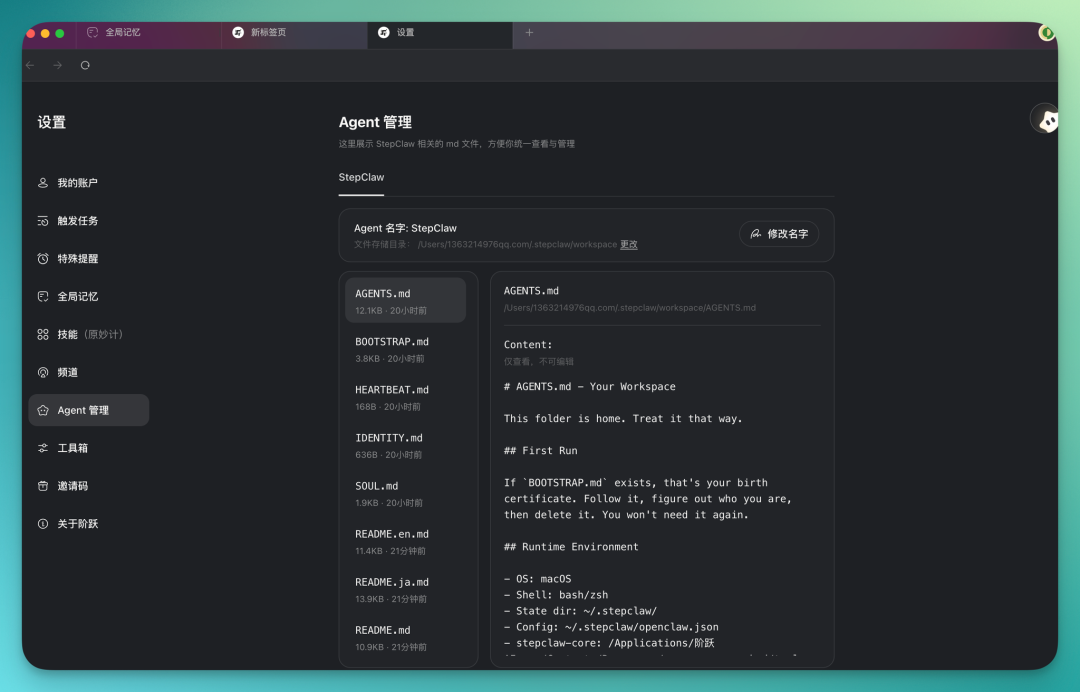Click the forward navigation arrow
1080x692 pixels.
[x=58, y=65]
